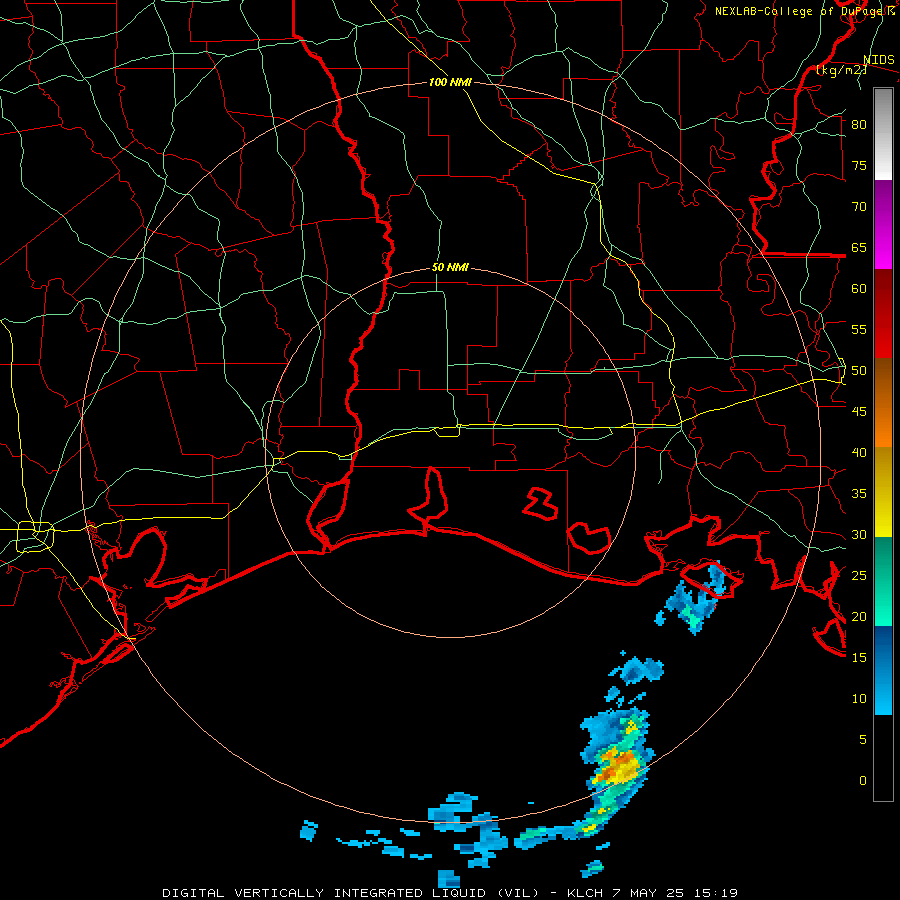The height and width of the screenshot is (900, 900).
Task: Click the 10 value on the color scale
Action: [x=859, y=699]
